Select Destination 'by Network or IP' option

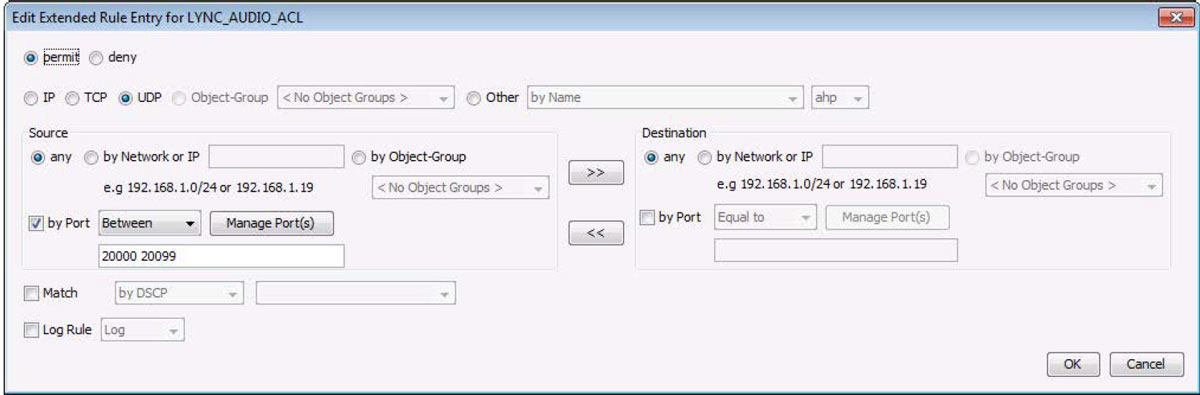705,156
